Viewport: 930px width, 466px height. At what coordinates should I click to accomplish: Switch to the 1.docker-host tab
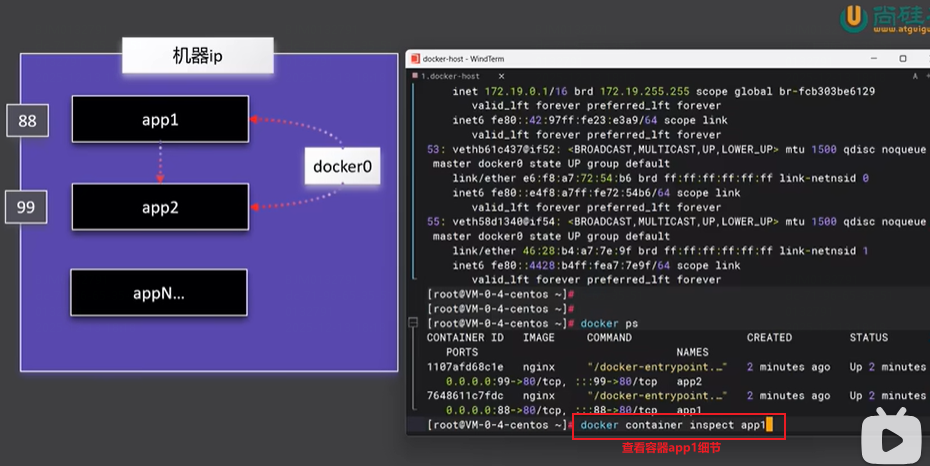pos(450,76)
